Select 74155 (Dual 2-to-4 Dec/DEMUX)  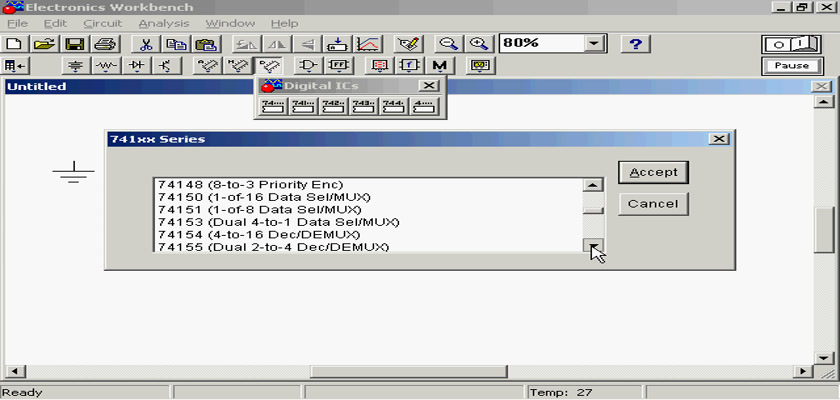click(368, 247)
